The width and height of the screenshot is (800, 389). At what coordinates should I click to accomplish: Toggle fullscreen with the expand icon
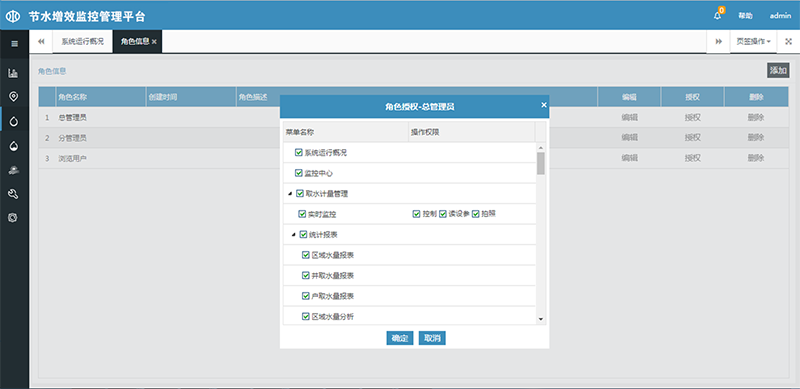(x=788, y=41)
